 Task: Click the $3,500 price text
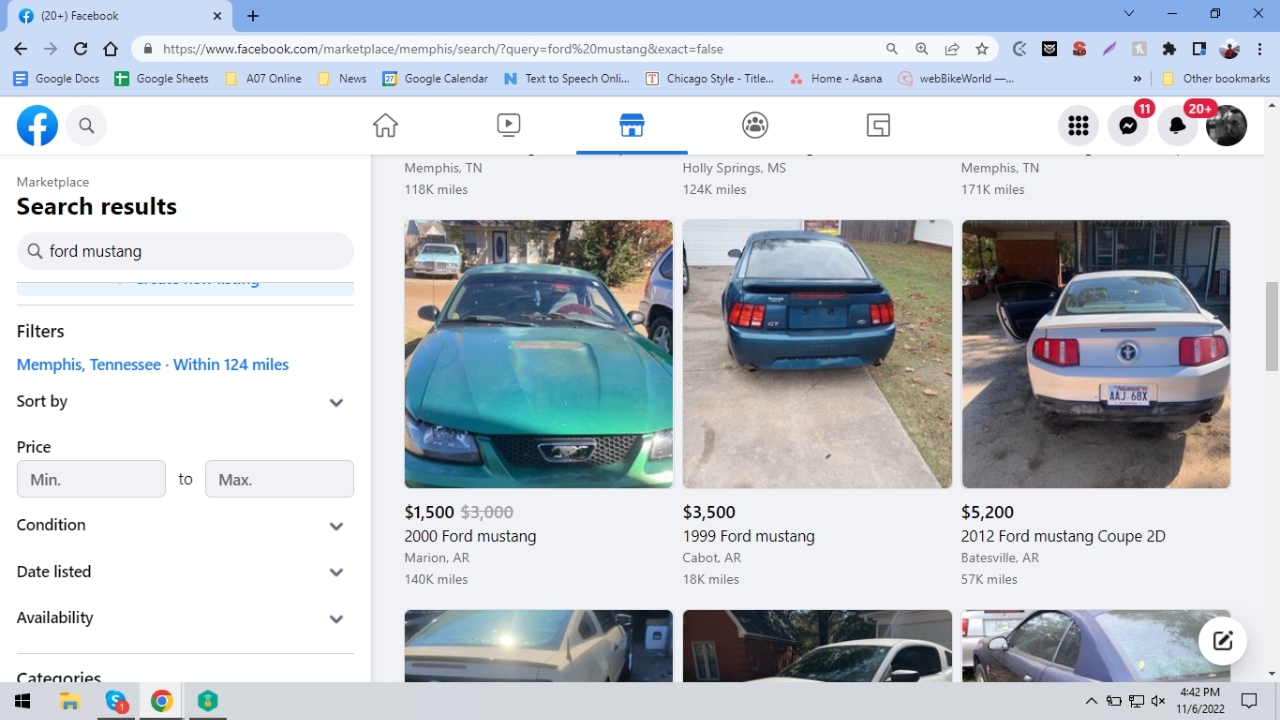709,512
